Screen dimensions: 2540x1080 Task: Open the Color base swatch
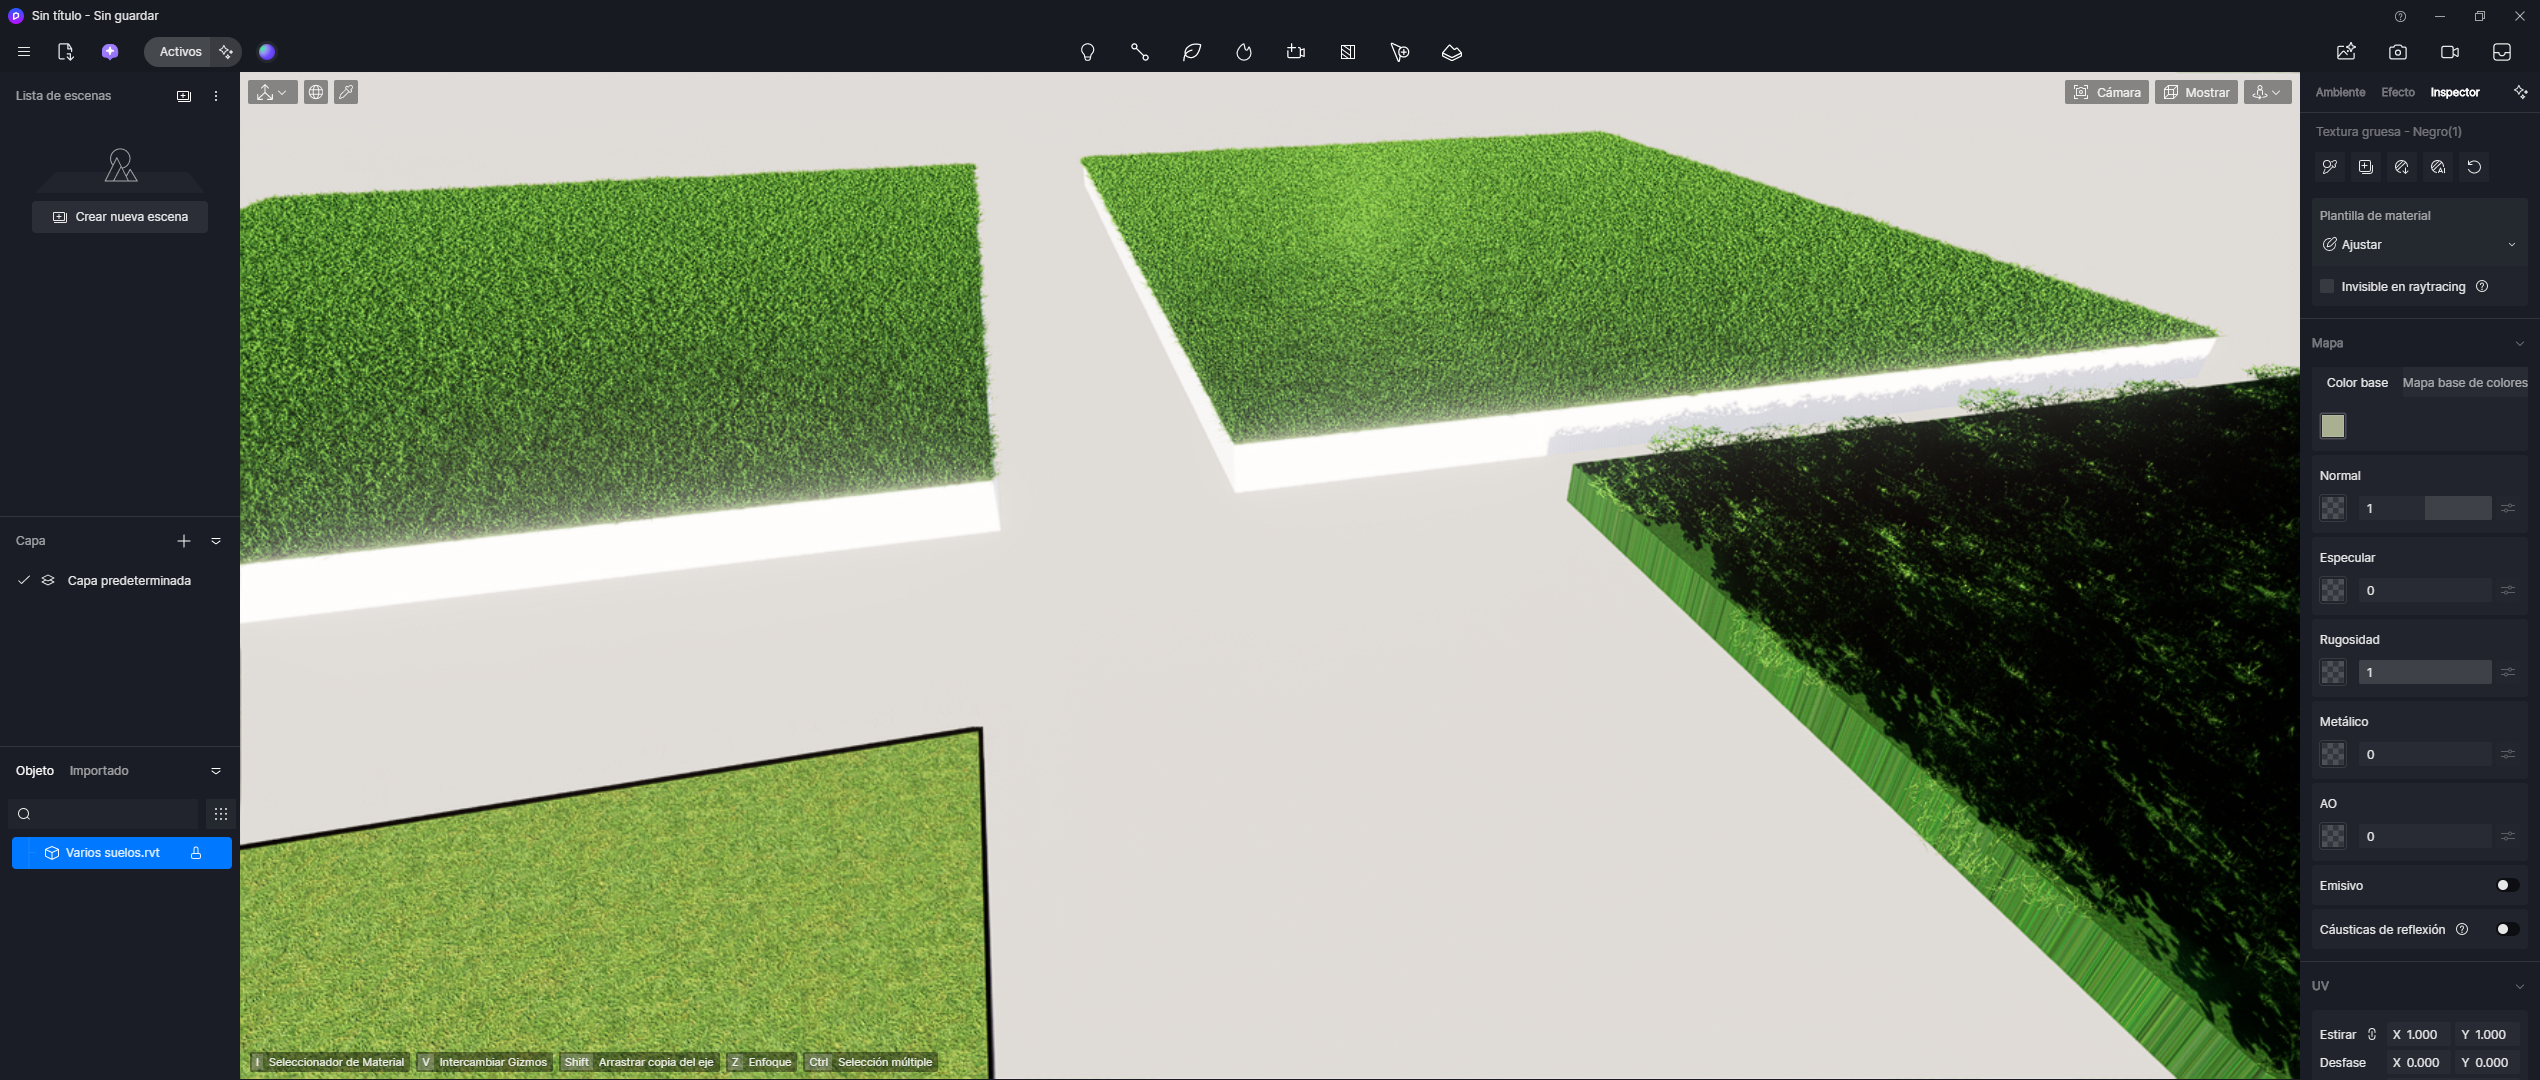(2332, 426)
